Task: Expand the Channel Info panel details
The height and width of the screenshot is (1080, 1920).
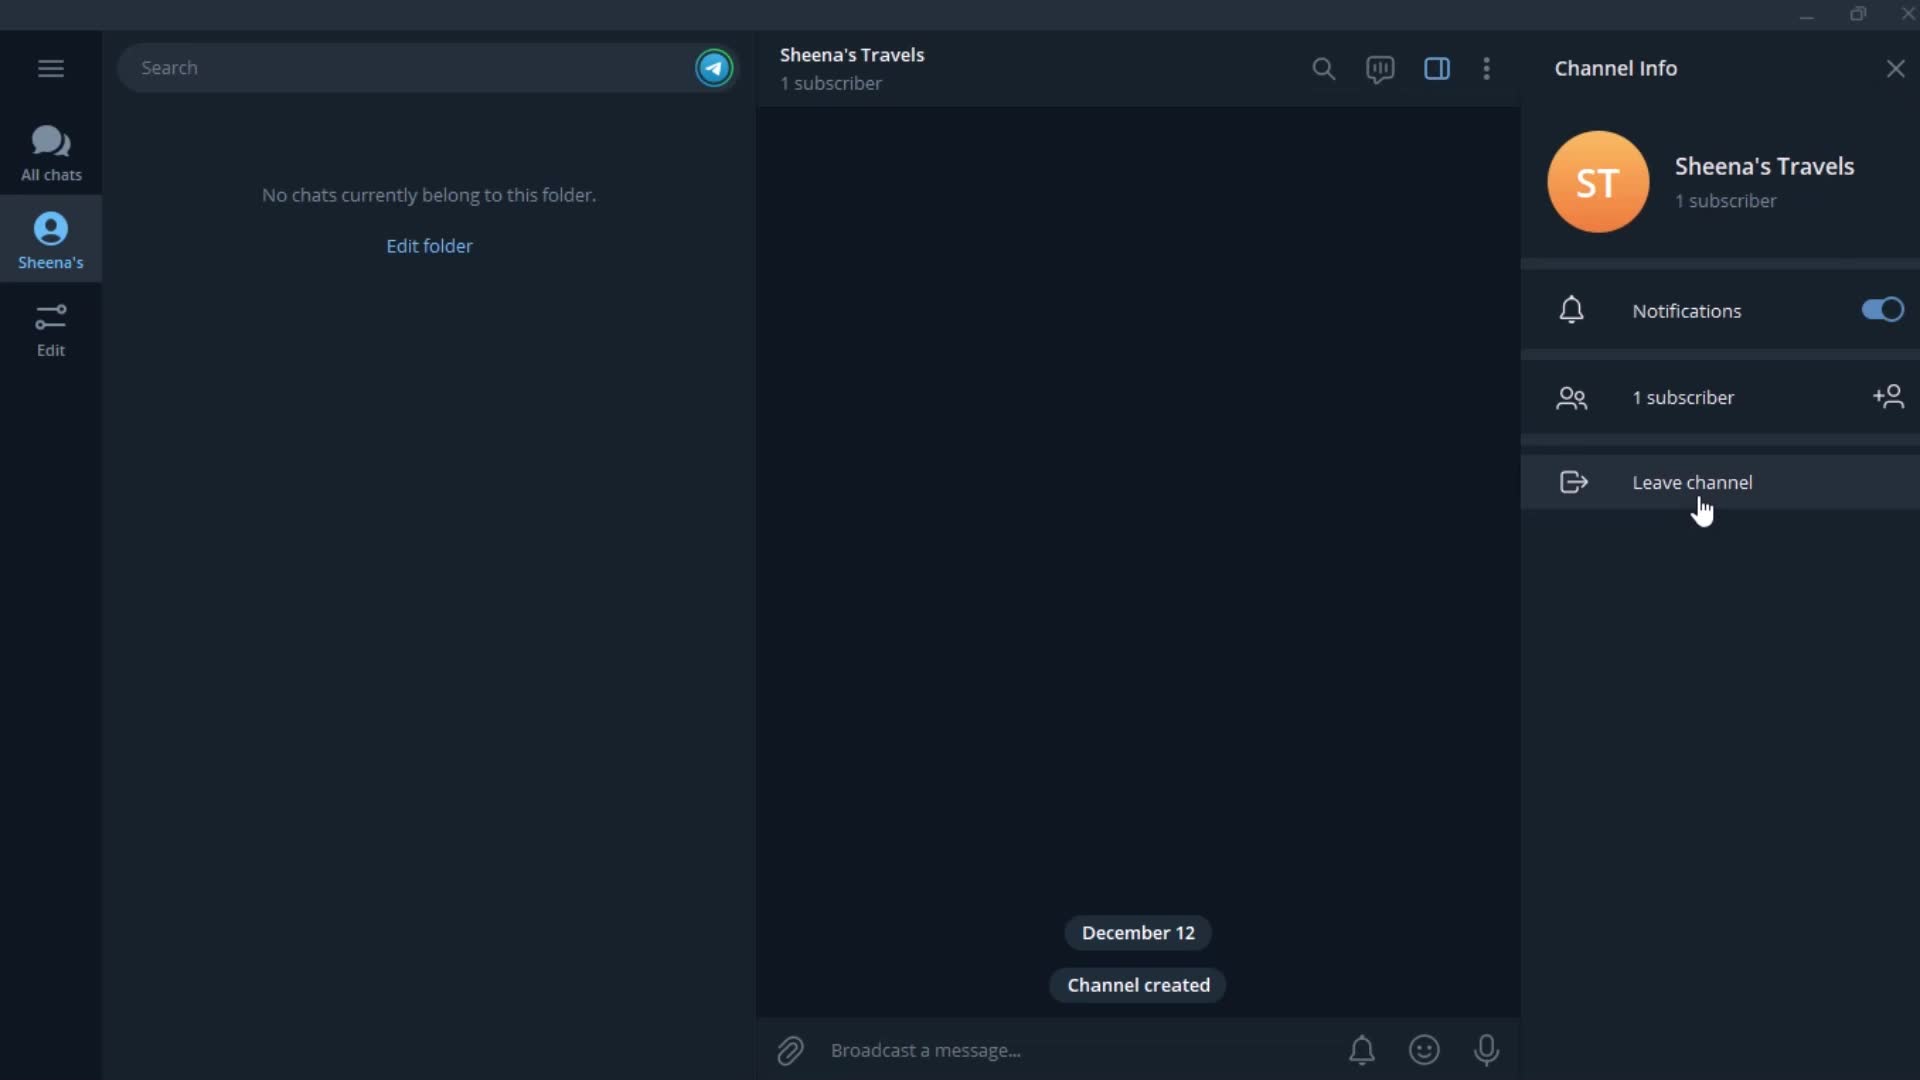Action: tap(1437, 69)
